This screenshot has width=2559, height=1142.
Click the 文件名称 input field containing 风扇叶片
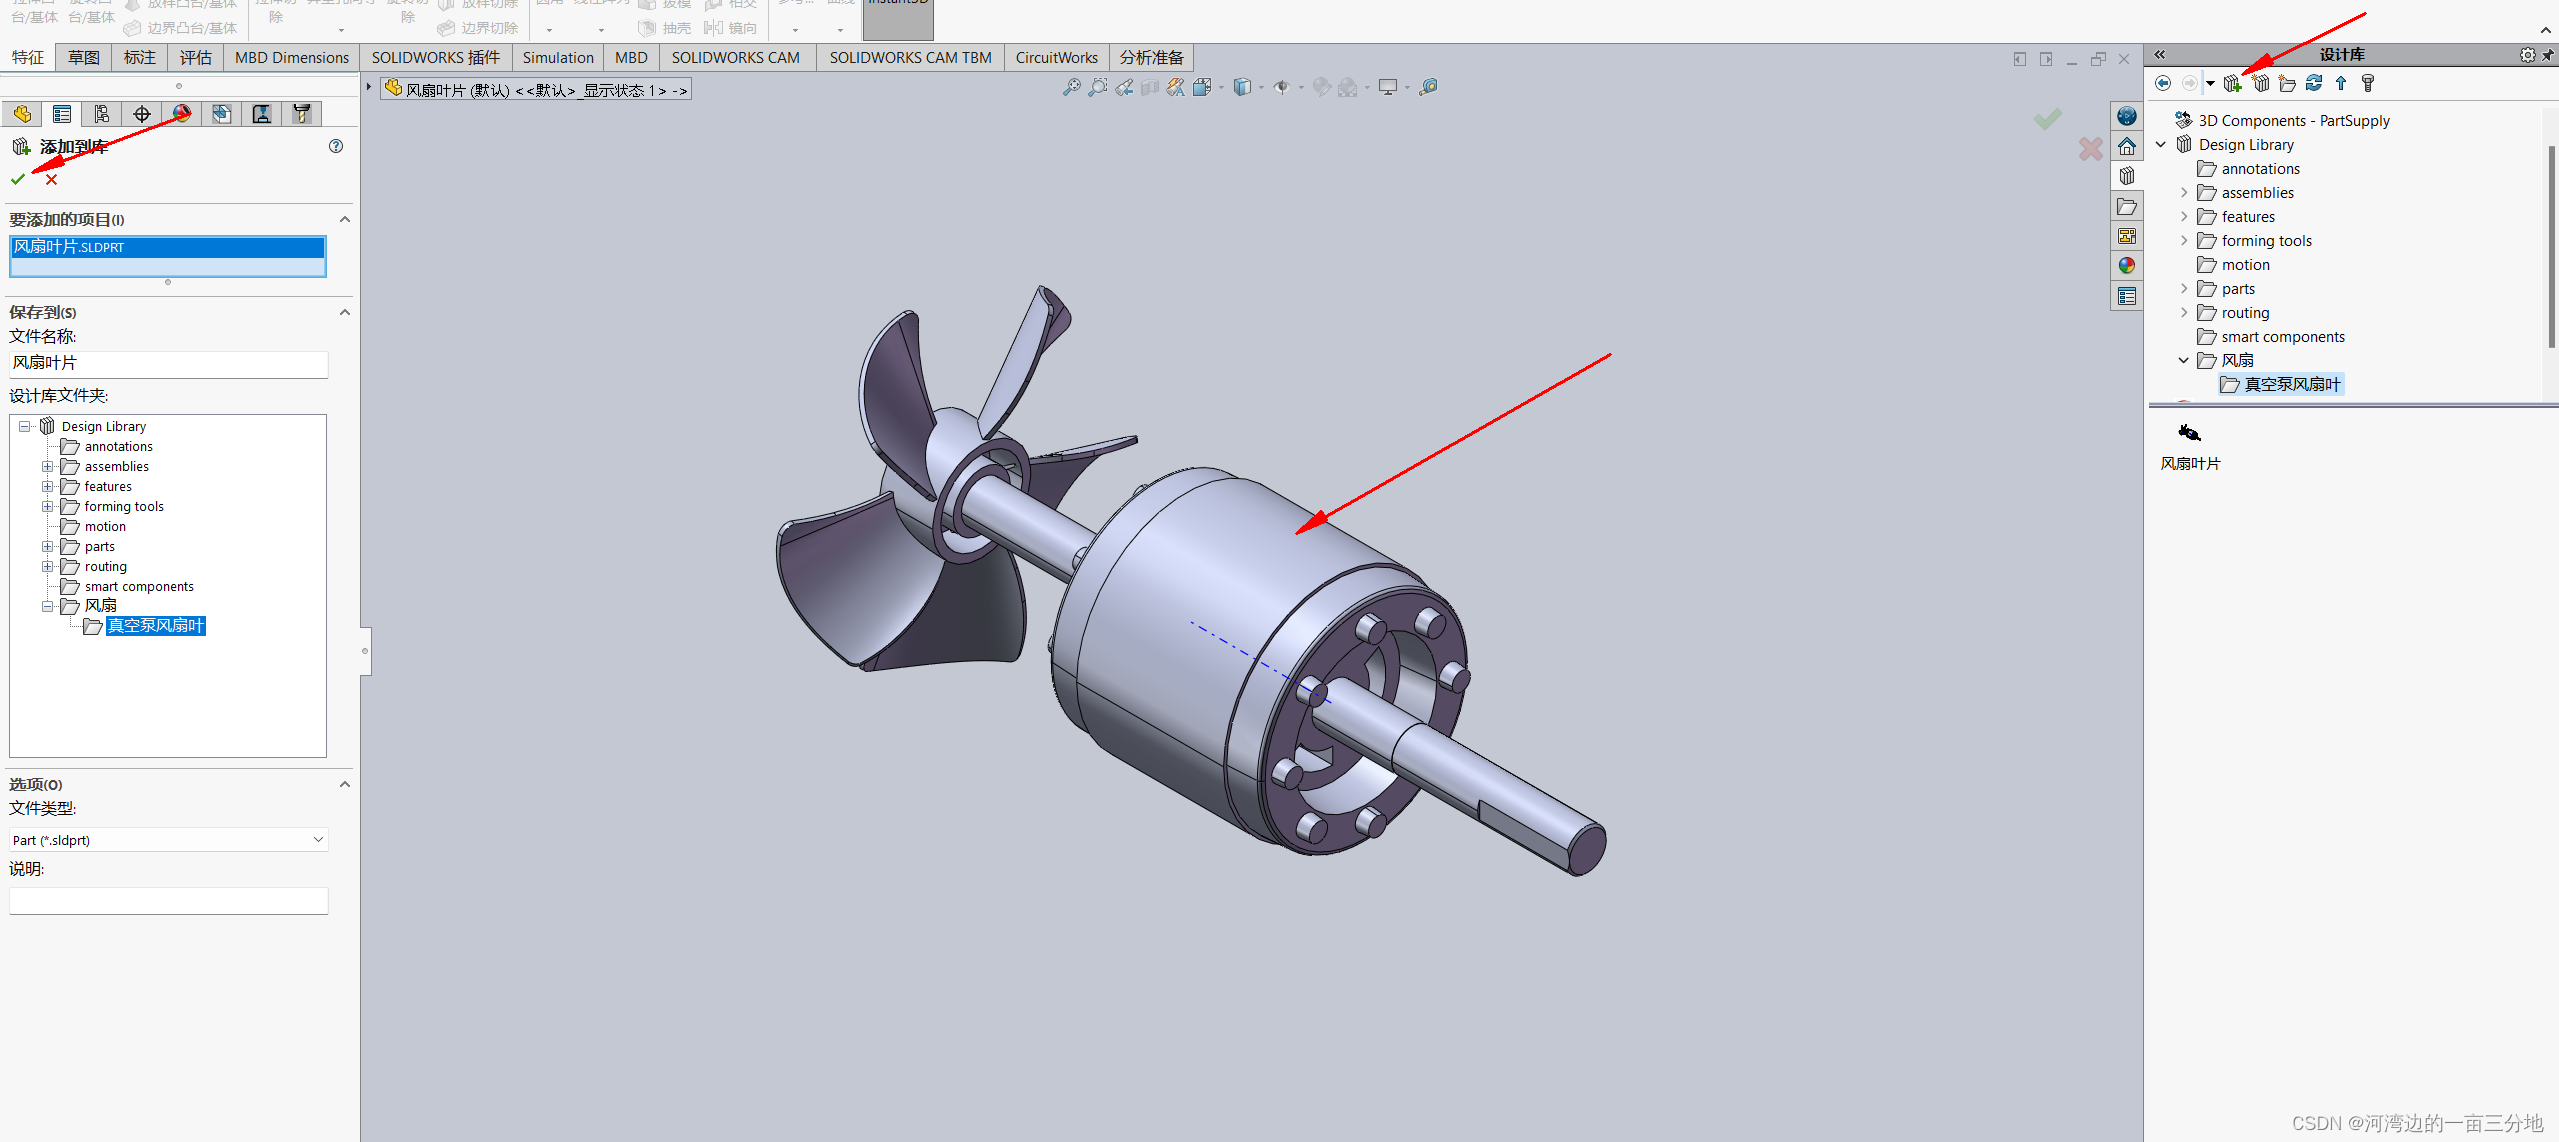168,364
